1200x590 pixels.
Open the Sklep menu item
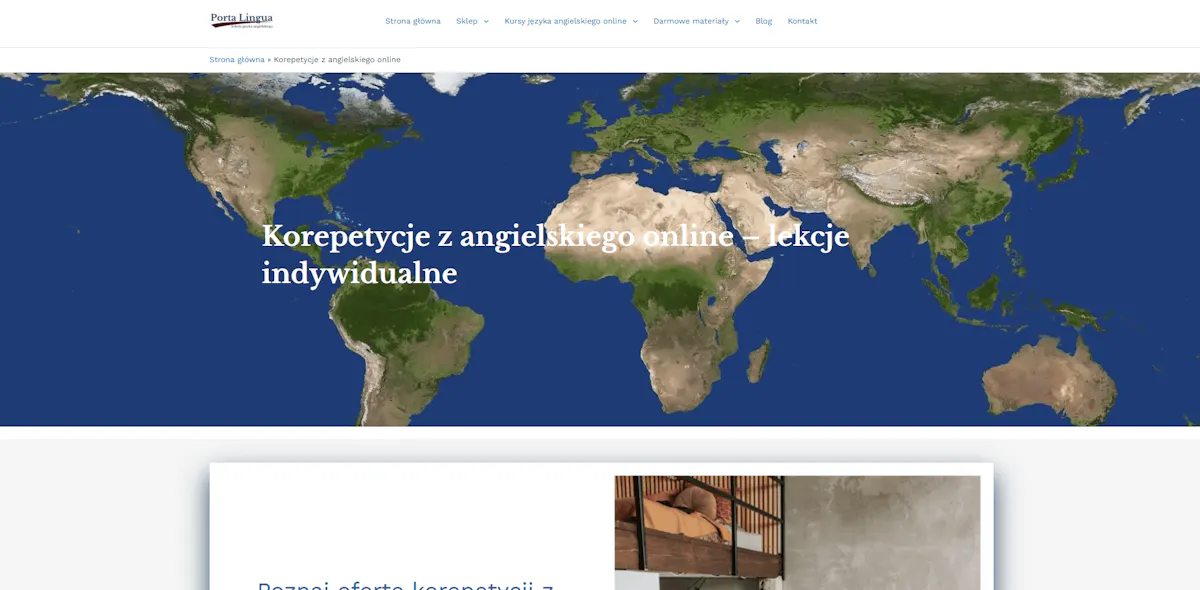click(x=467, y=21)
